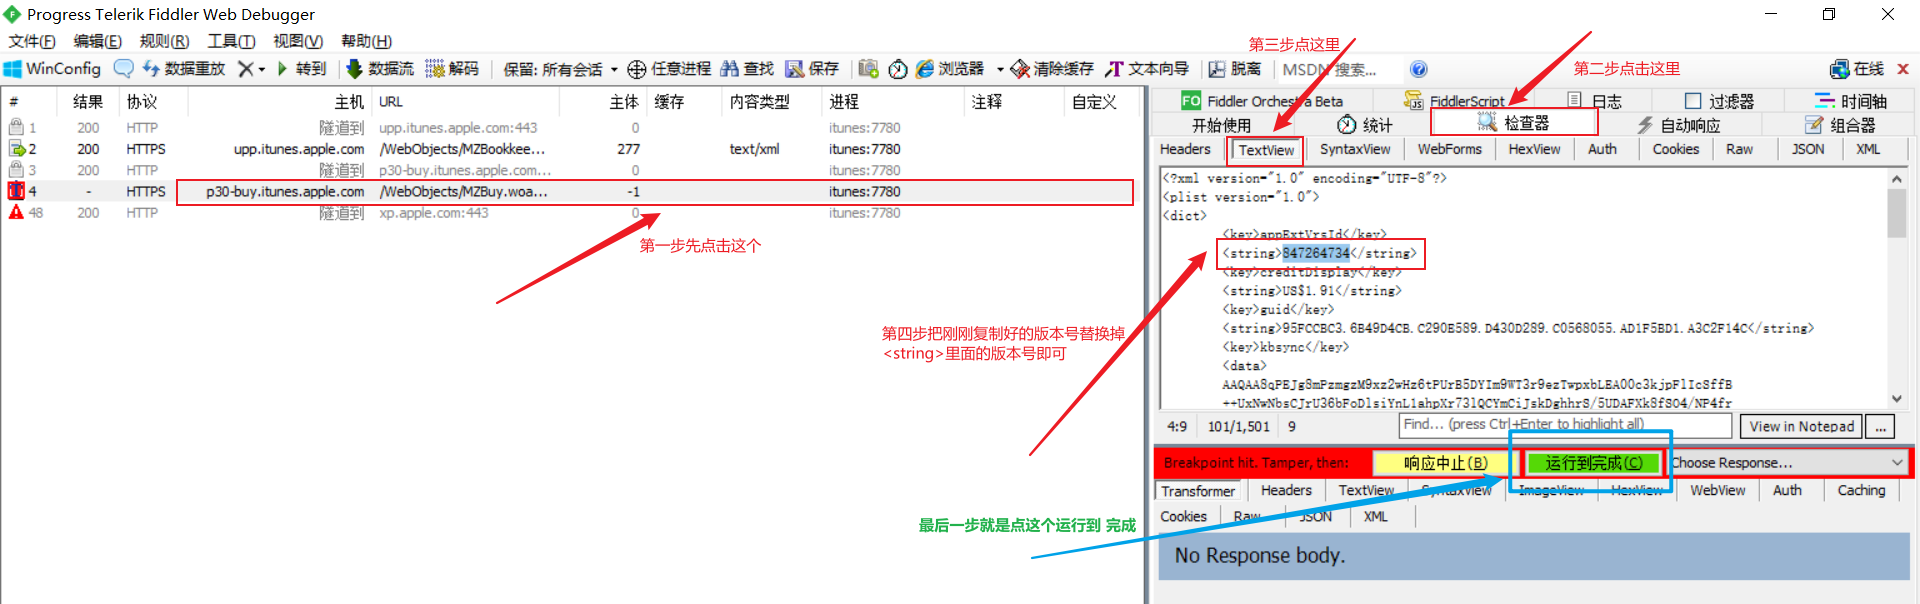Select session 4 p30-buy.itunes.apple.com row

[x=570, y=191]
